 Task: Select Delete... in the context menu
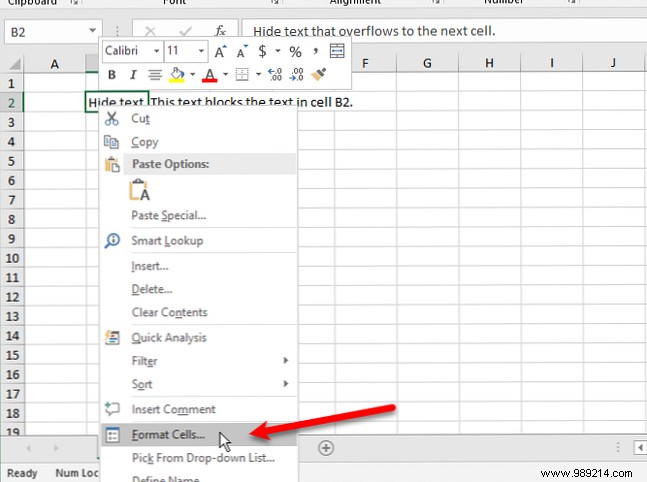tap(198, 289)
